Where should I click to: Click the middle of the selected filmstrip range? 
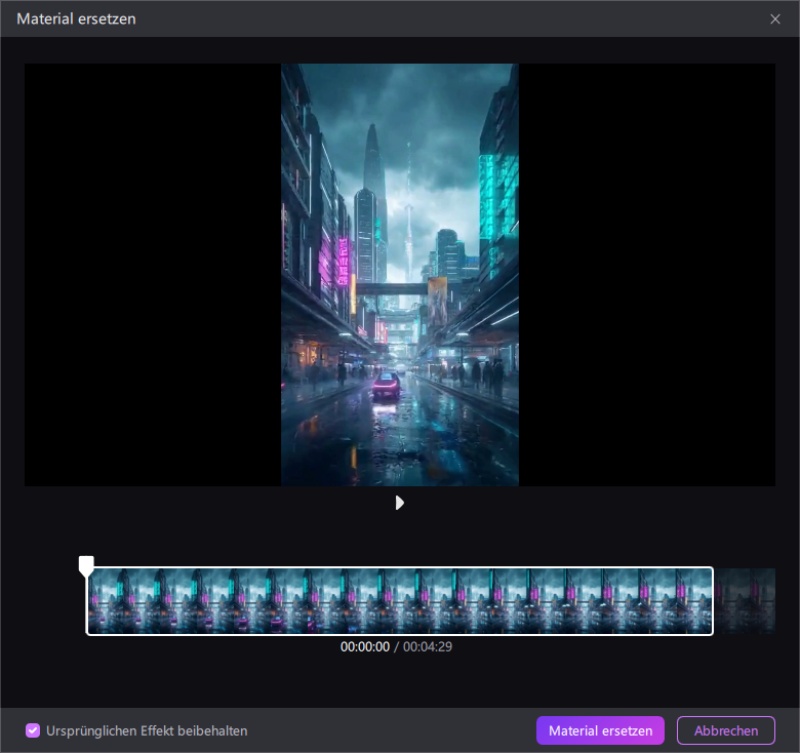(x=400, y=601)
